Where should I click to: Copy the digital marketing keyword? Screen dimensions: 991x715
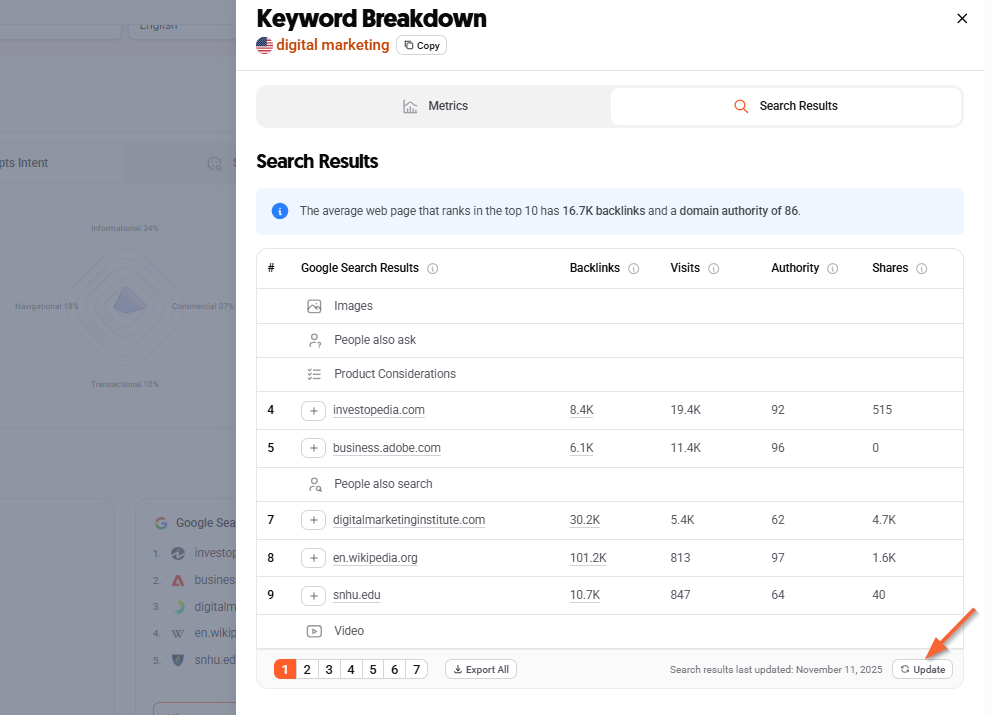422,46
